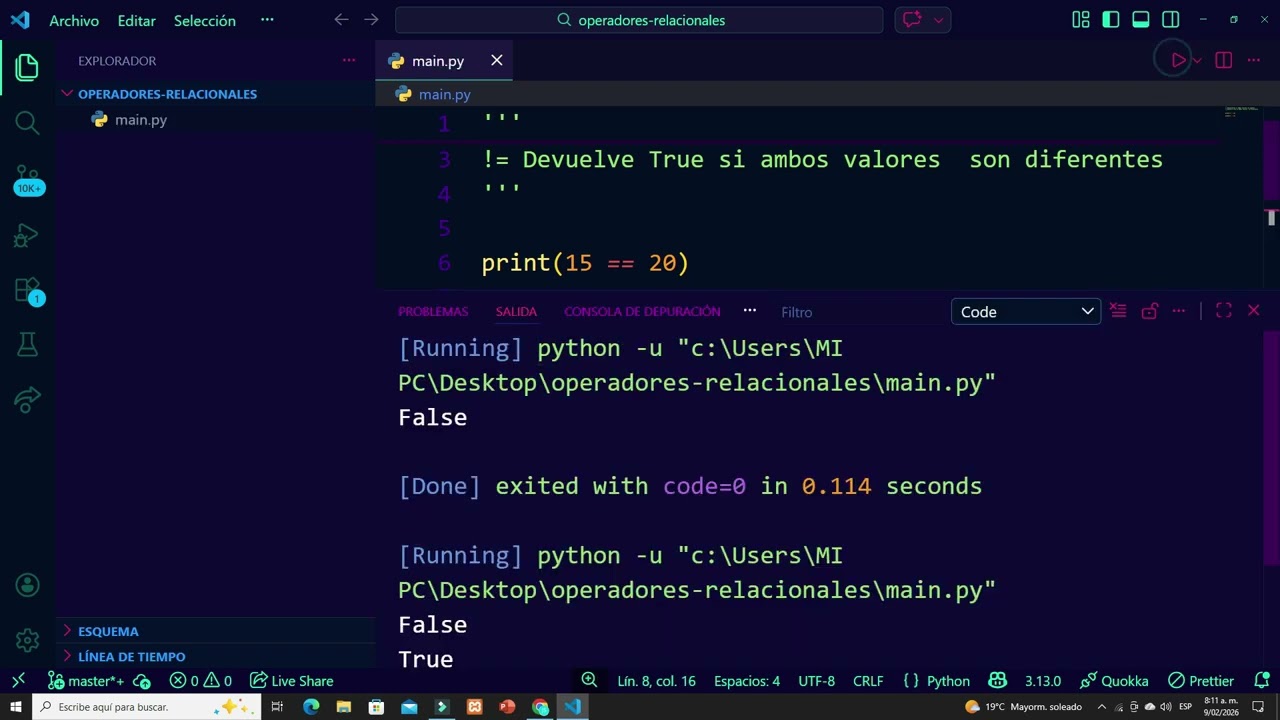This screenshot has width=1280, height=720.
Task: Toggle output auto-scroll lock
Action: (x=1149, y=311)
